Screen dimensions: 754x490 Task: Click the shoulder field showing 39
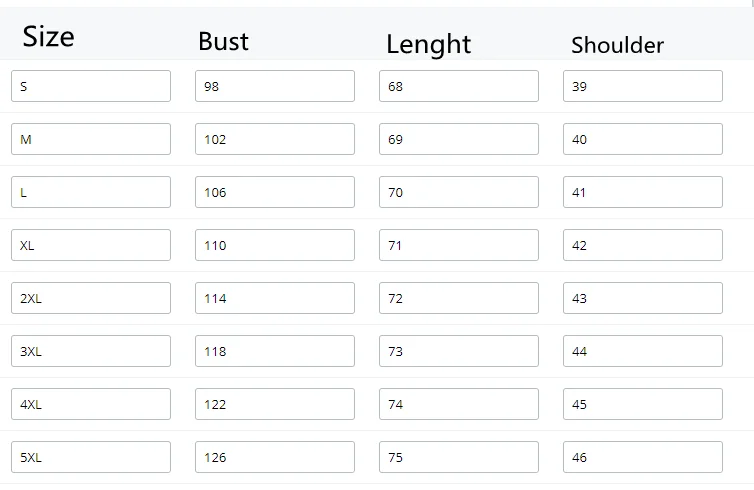[x=643, y=86]
